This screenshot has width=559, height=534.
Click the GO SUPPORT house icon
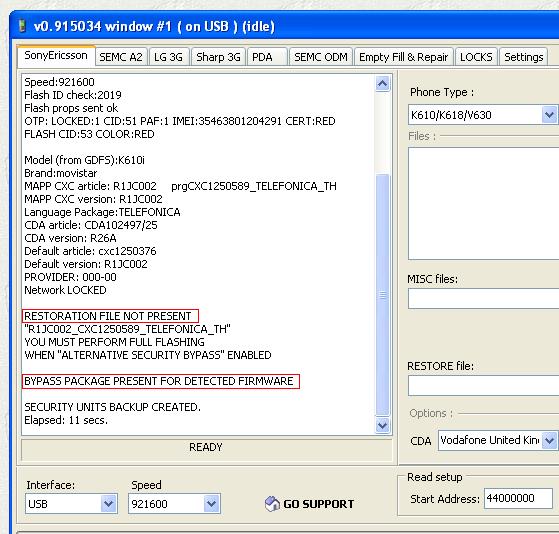pos(272,504)
